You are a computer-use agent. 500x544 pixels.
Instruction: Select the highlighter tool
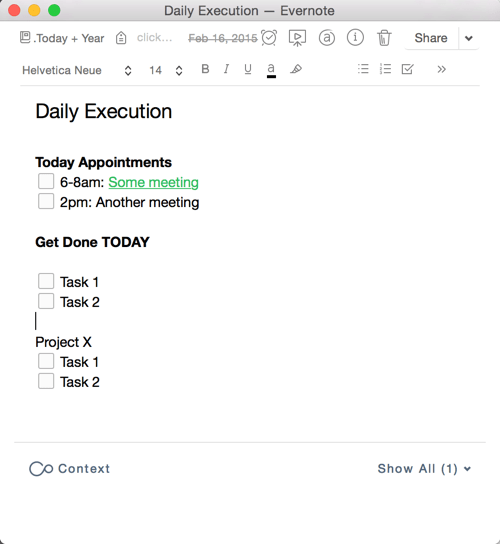296,69
